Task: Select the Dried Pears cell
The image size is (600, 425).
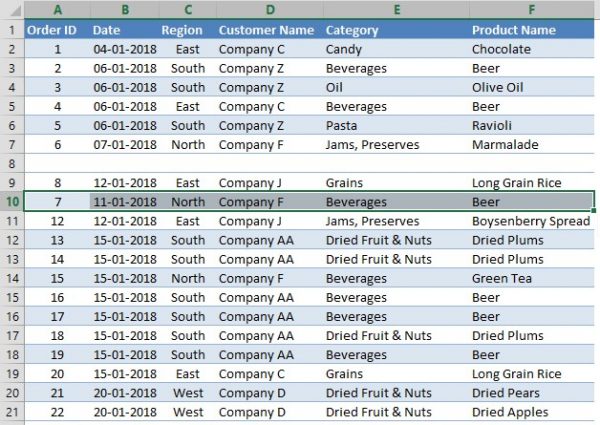Action: tap(532, 393)
